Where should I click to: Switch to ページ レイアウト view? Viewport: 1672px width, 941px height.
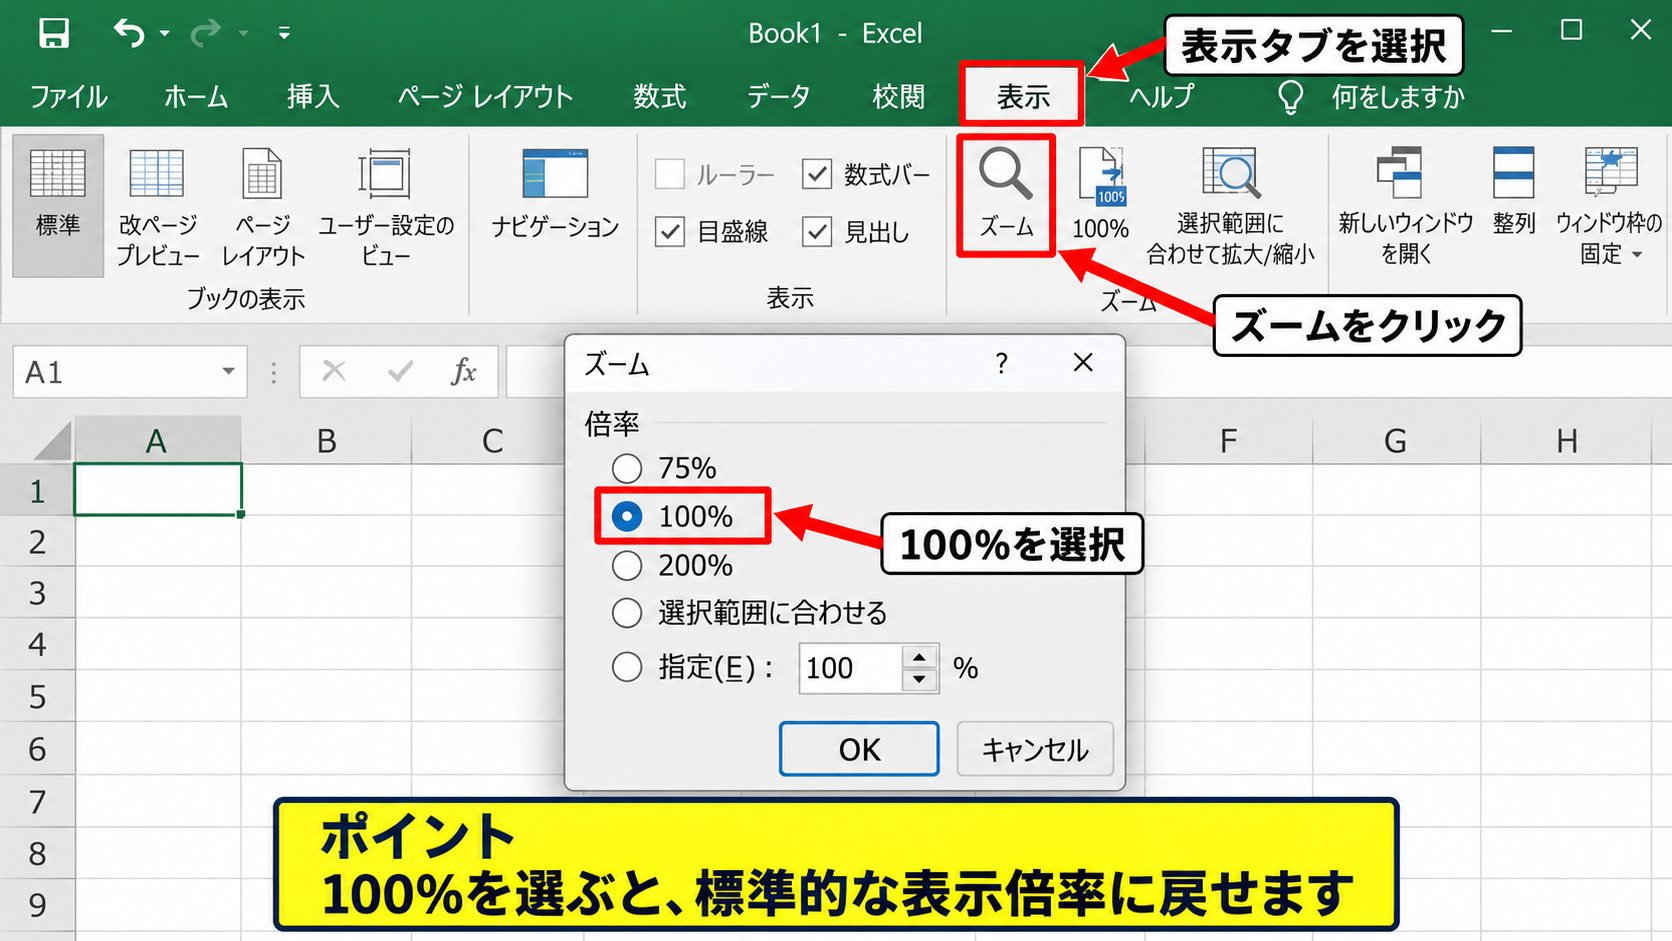(x=263, y=207)
